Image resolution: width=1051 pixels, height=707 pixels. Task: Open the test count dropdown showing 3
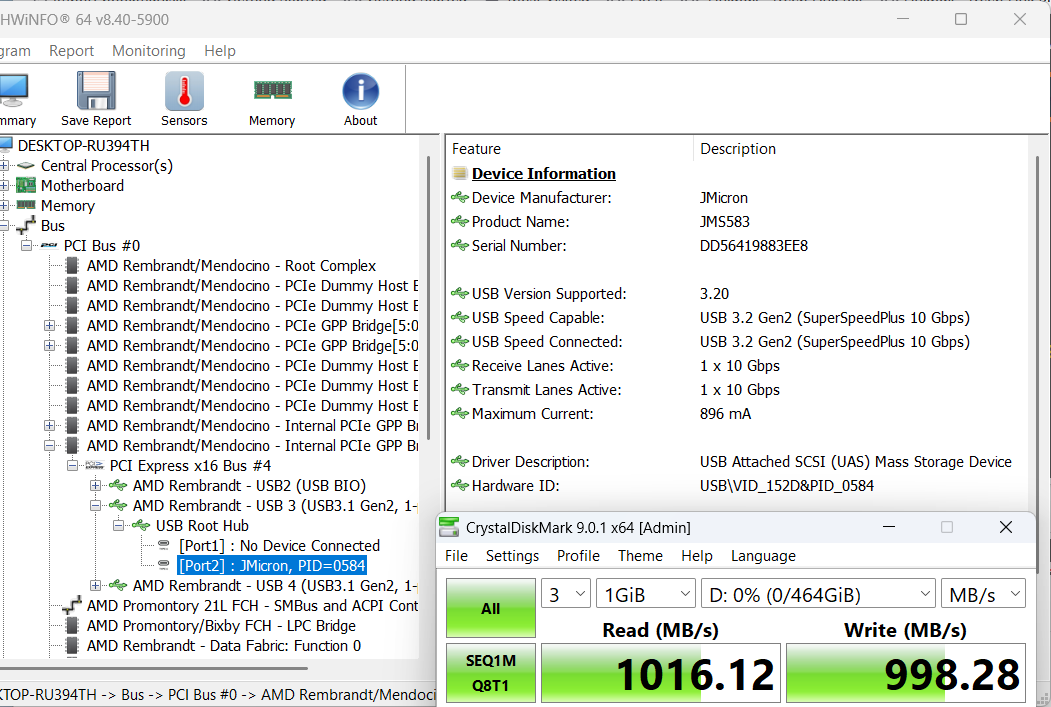(566, 595)
